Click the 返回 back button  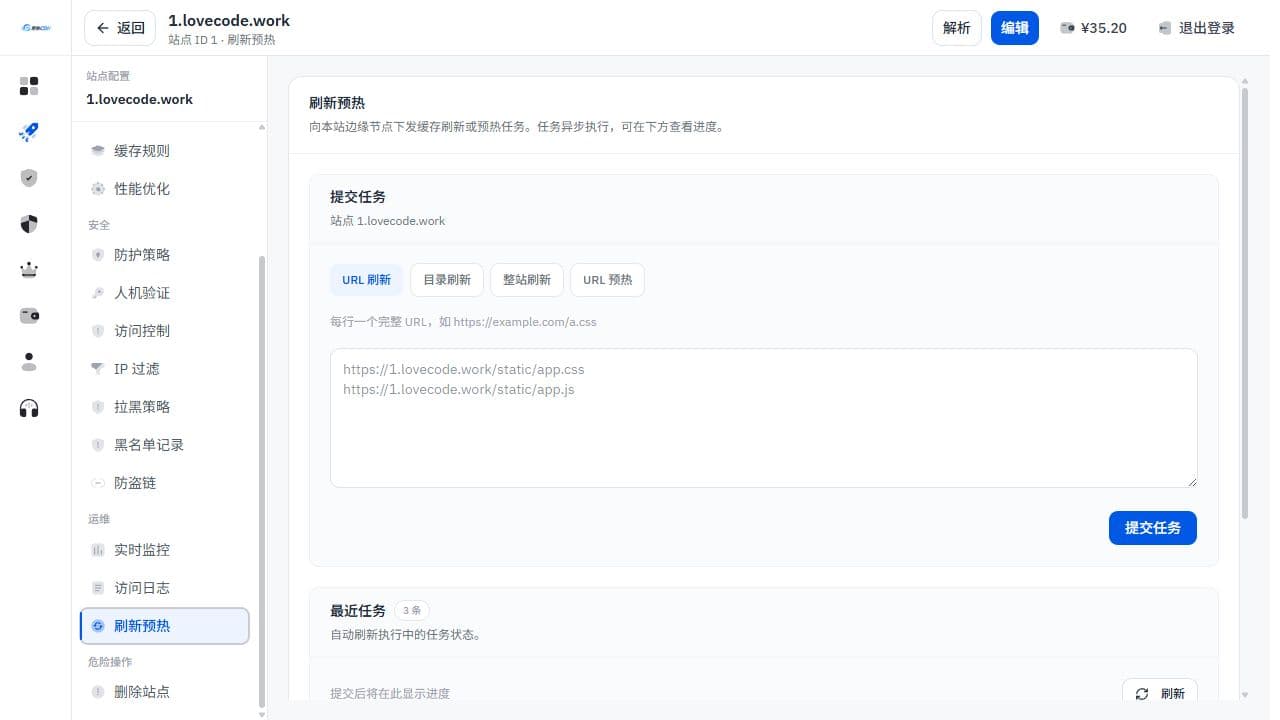(x=120, y=28)
